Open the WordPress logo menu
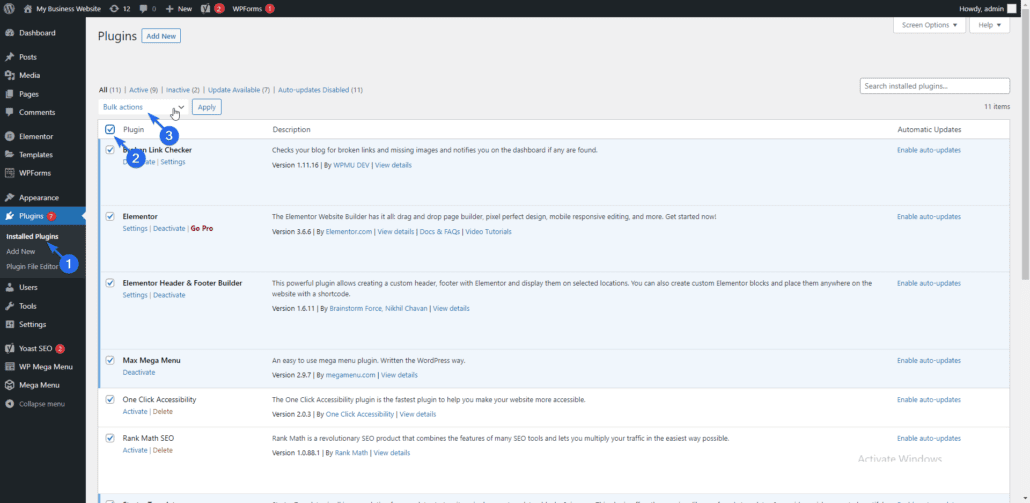The width and height of the screenshot is (1030, 503). tap(9, 9)
